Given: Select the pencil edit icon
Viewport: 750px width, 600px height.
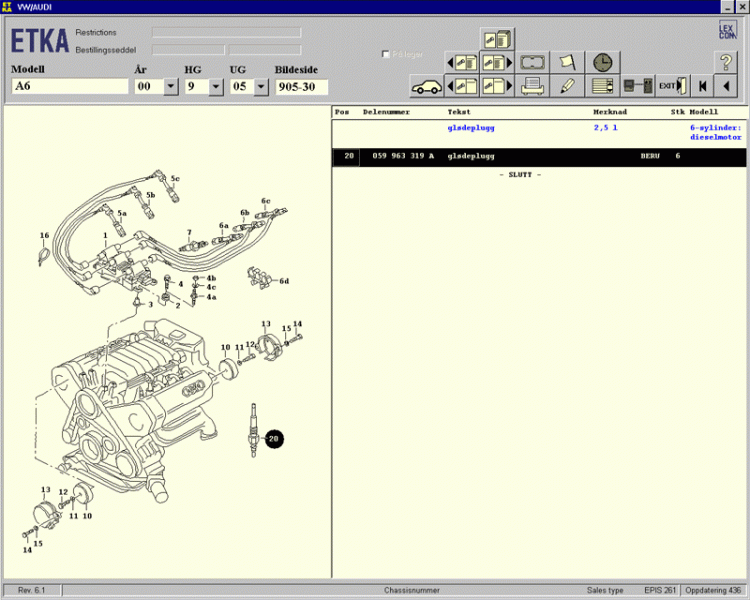Looking at the screenshot, I should coord(567,86).
